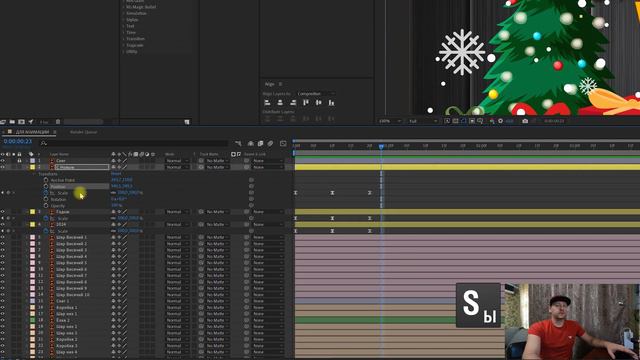The height and width of the screenshot is (360, 640).
Task: Click the align horizontal center icon
Action: click(x=280, y=102)
